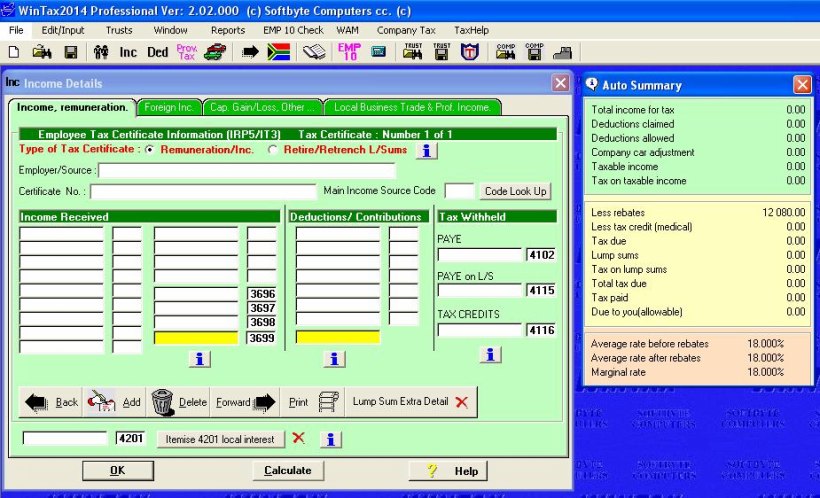Click the Add certificate button
The width and height of the screenshot is (820, 498).
114,402
